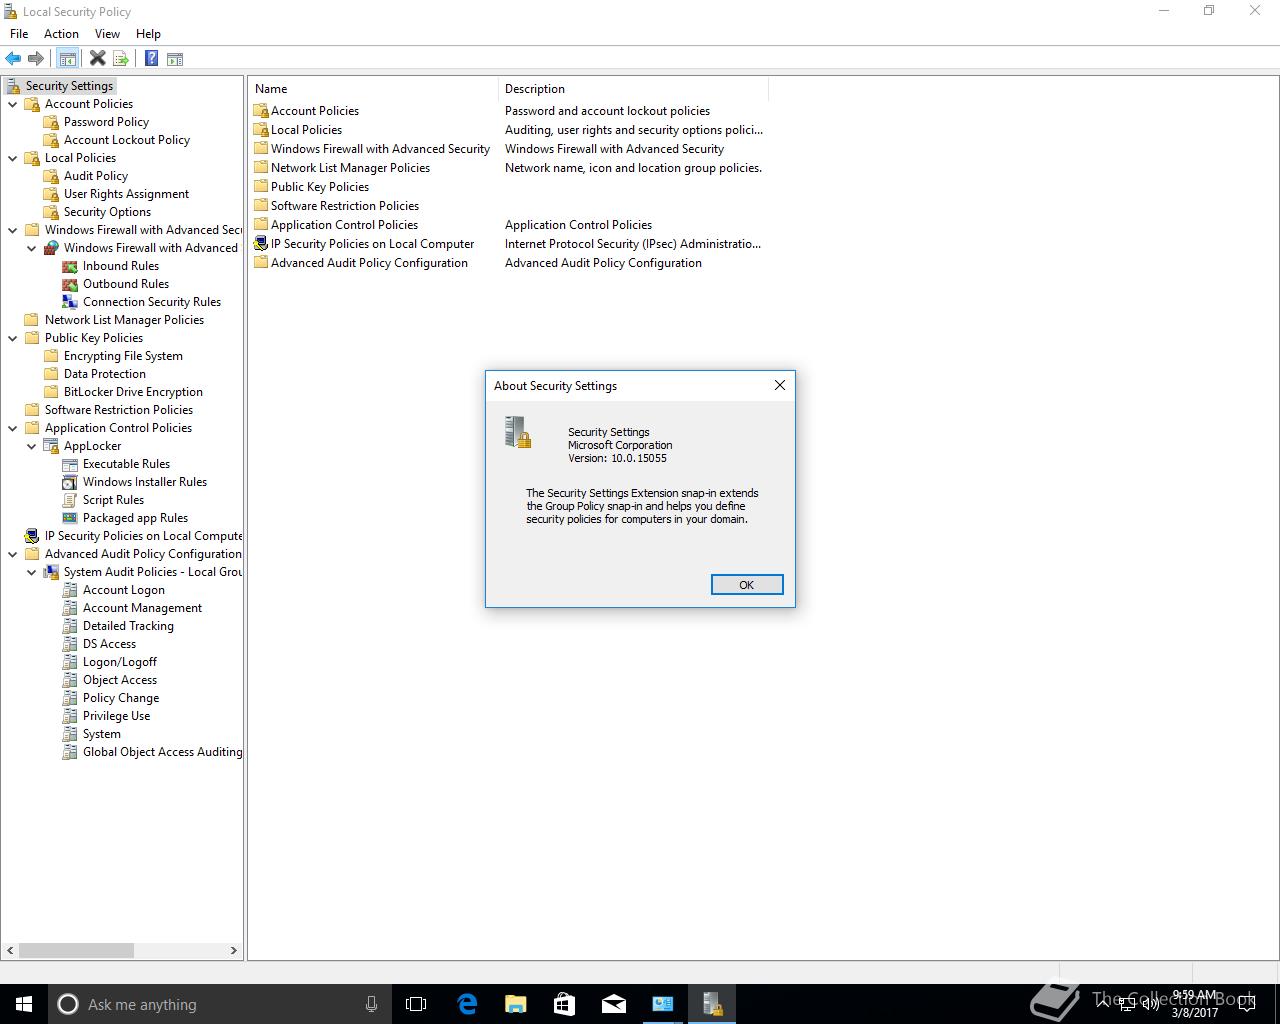Select Audit Policy in the tree
The image size is (1280, 1024).
click(96, 176)
